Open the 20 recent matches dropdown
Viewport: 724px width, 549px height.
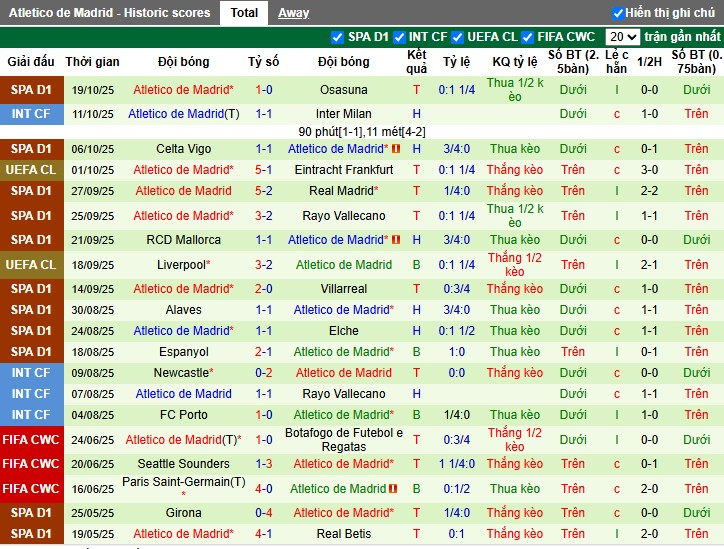point(622,36)
